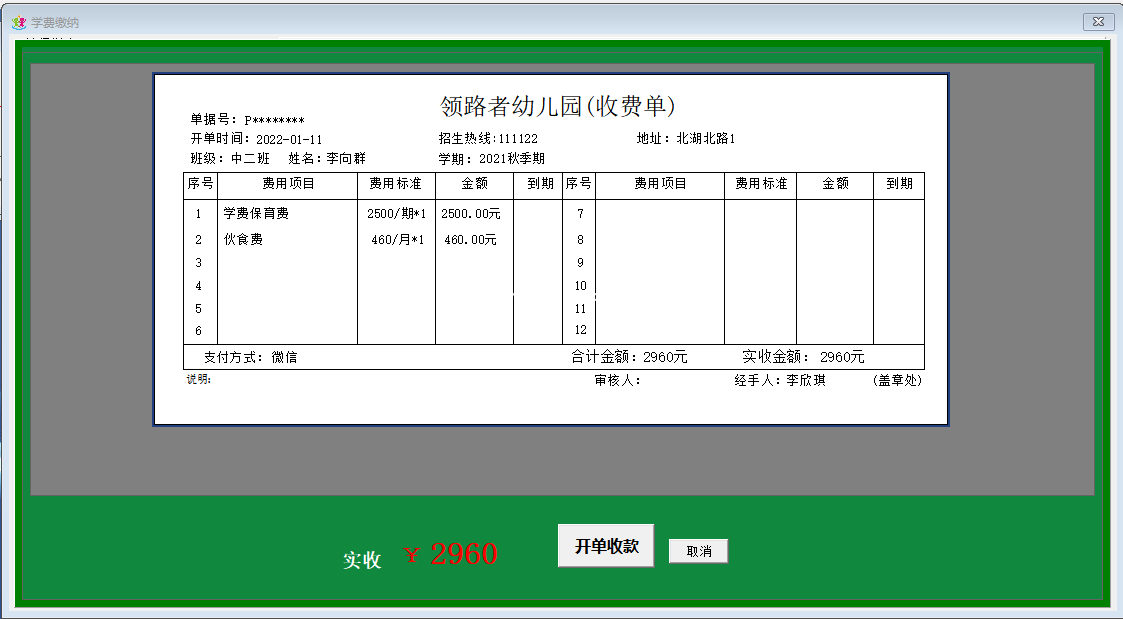
Task: Click the 开单收款 button
Action: pos(606,546)
